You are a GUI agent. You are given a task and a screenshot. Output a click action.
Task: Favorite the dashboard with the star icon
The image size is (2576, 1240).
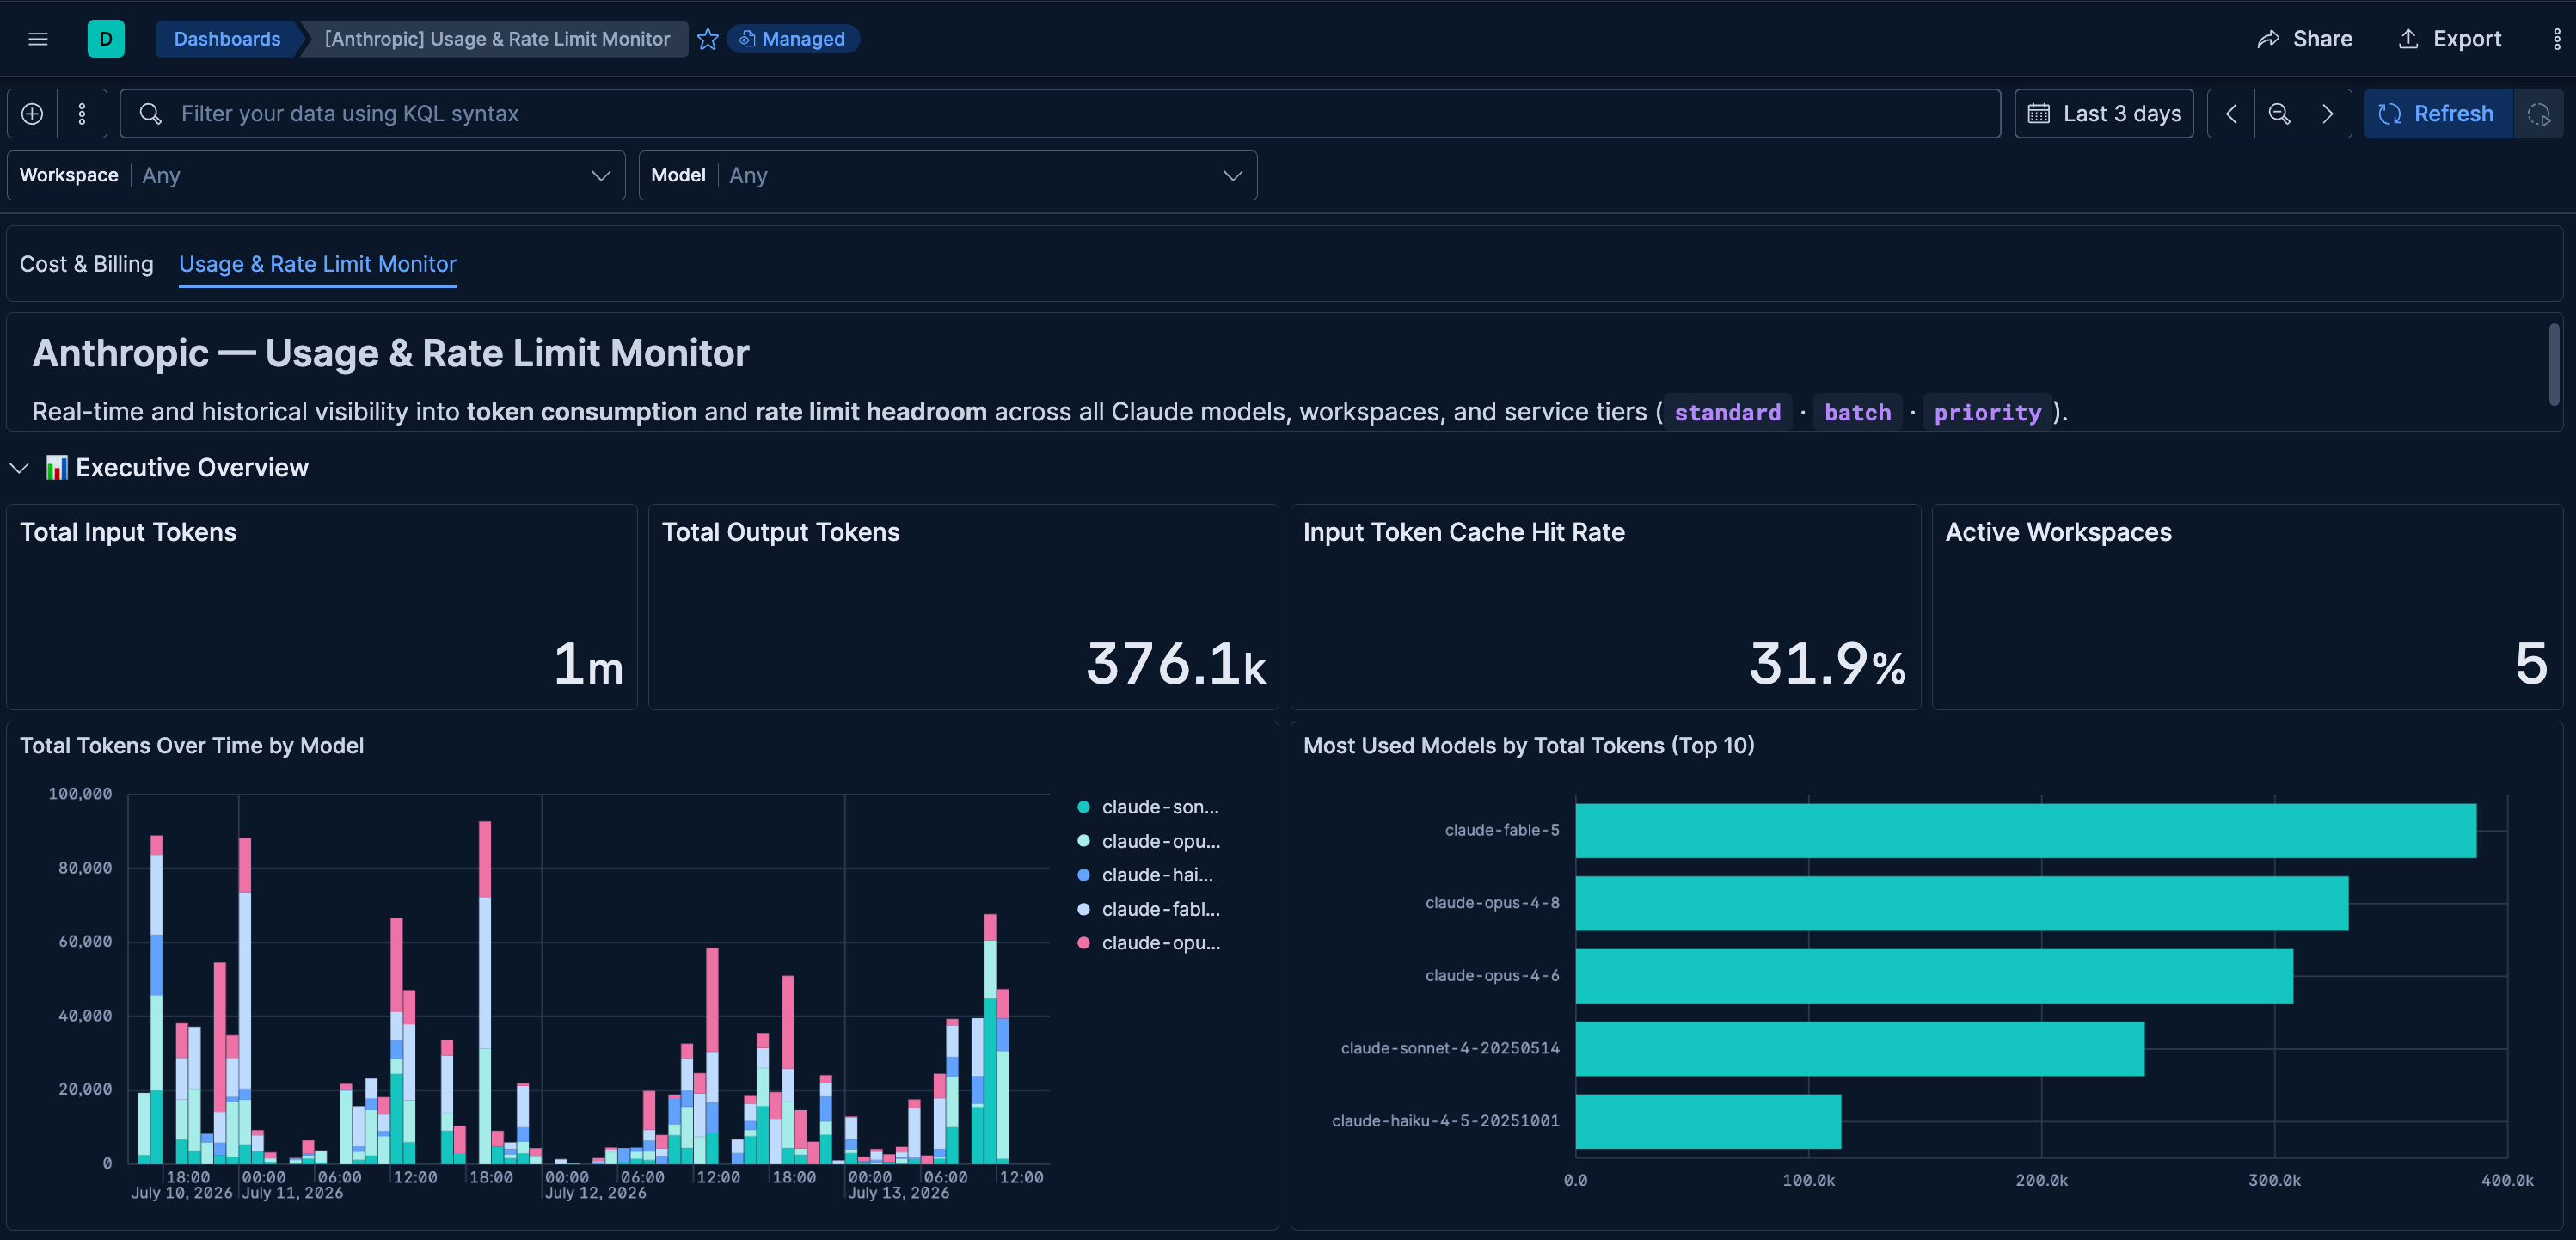(x=708, y=39)
